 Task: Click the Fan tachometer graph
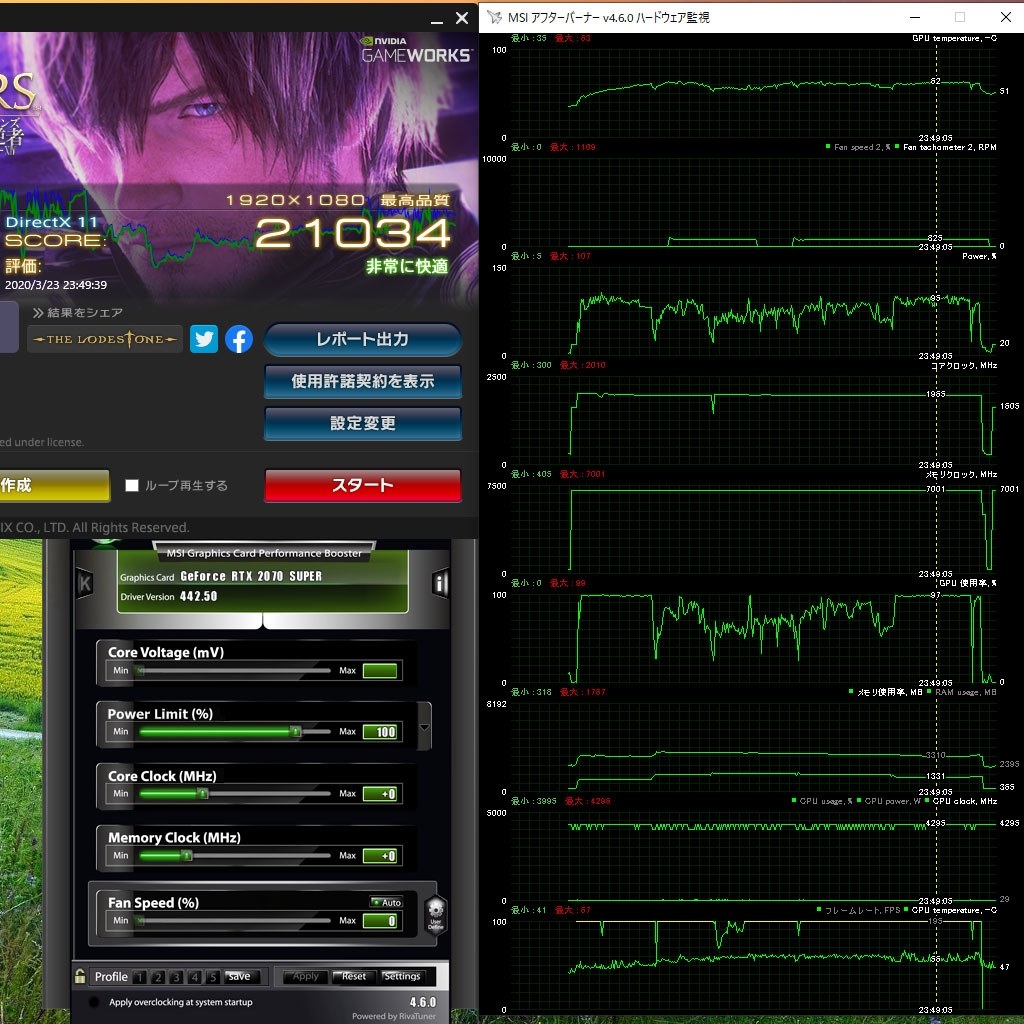point(754,202)
